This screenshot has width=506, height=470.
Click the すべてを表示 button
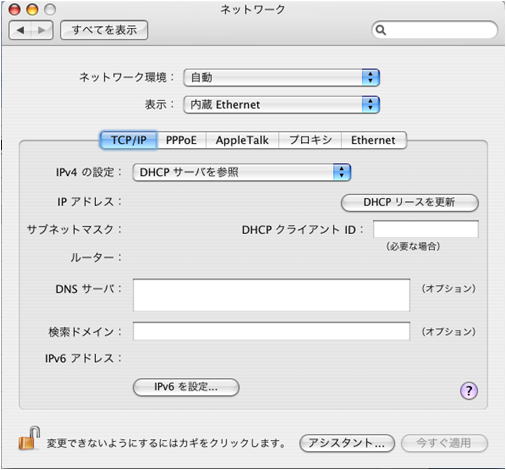[x=104, y=30]
